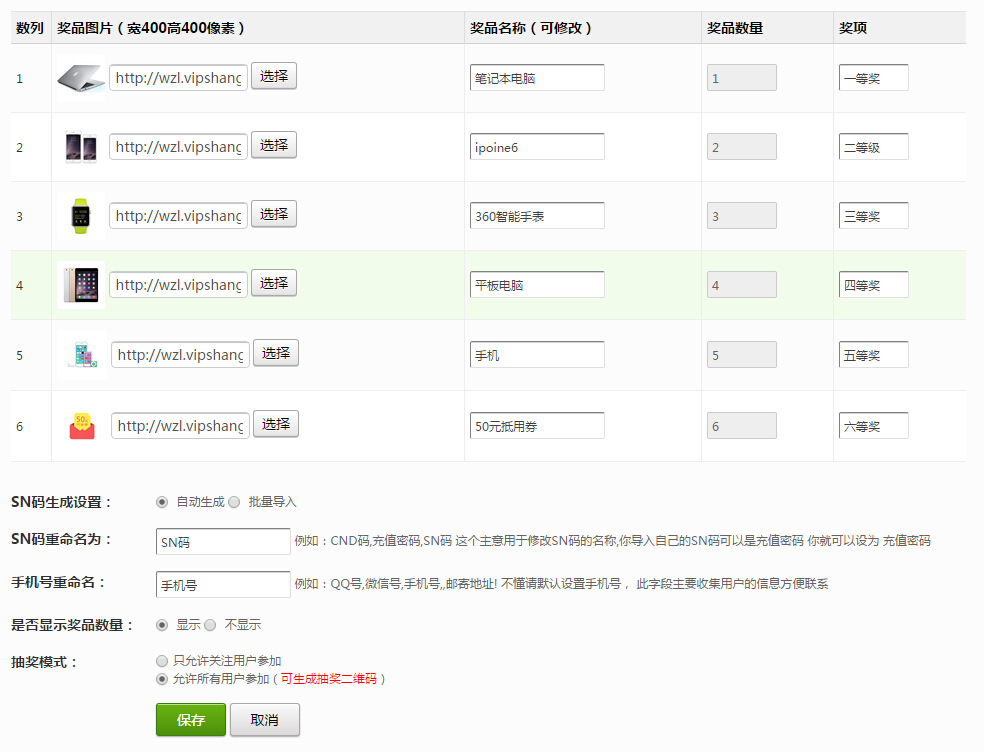
Task: Click 选择 button for row 1 image
Action: [x=274, y=76]
